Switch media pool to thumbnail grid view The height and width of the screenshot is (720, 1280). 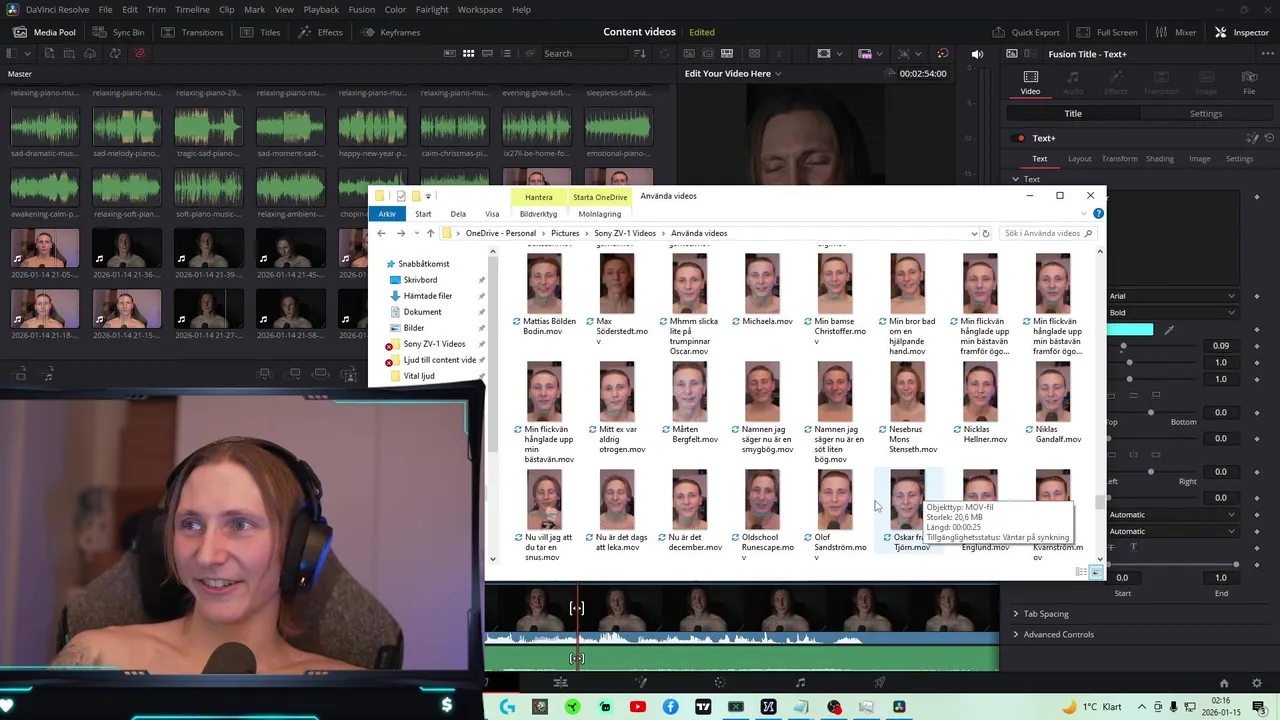(468, 53)
